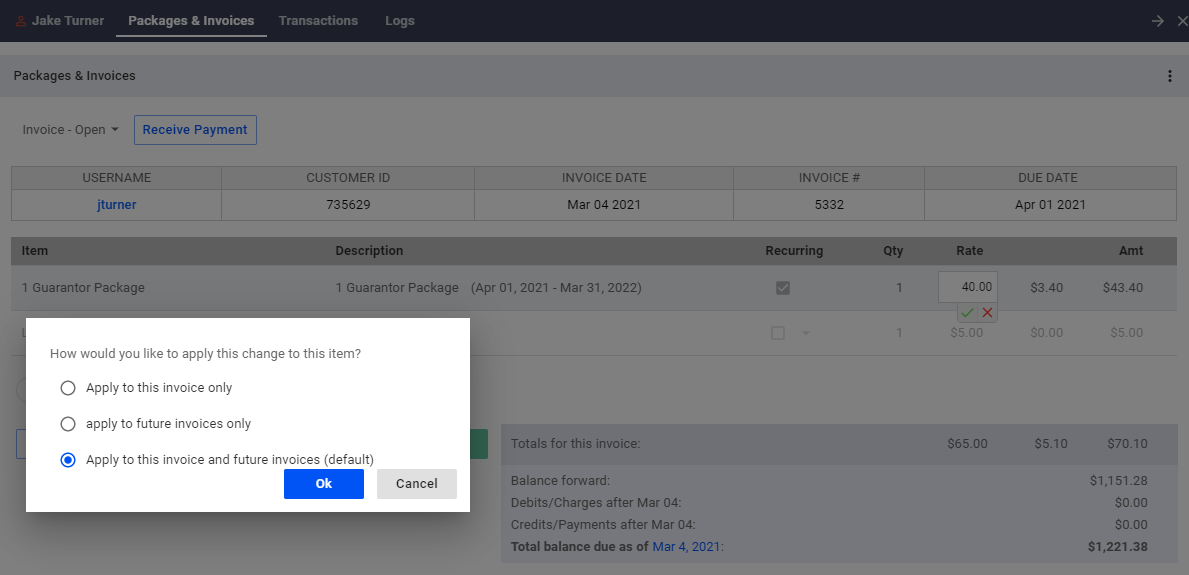Screen dimensions: 1189x575
Task: Click the Rate input field showing 40.00
Action: (968, 288)
